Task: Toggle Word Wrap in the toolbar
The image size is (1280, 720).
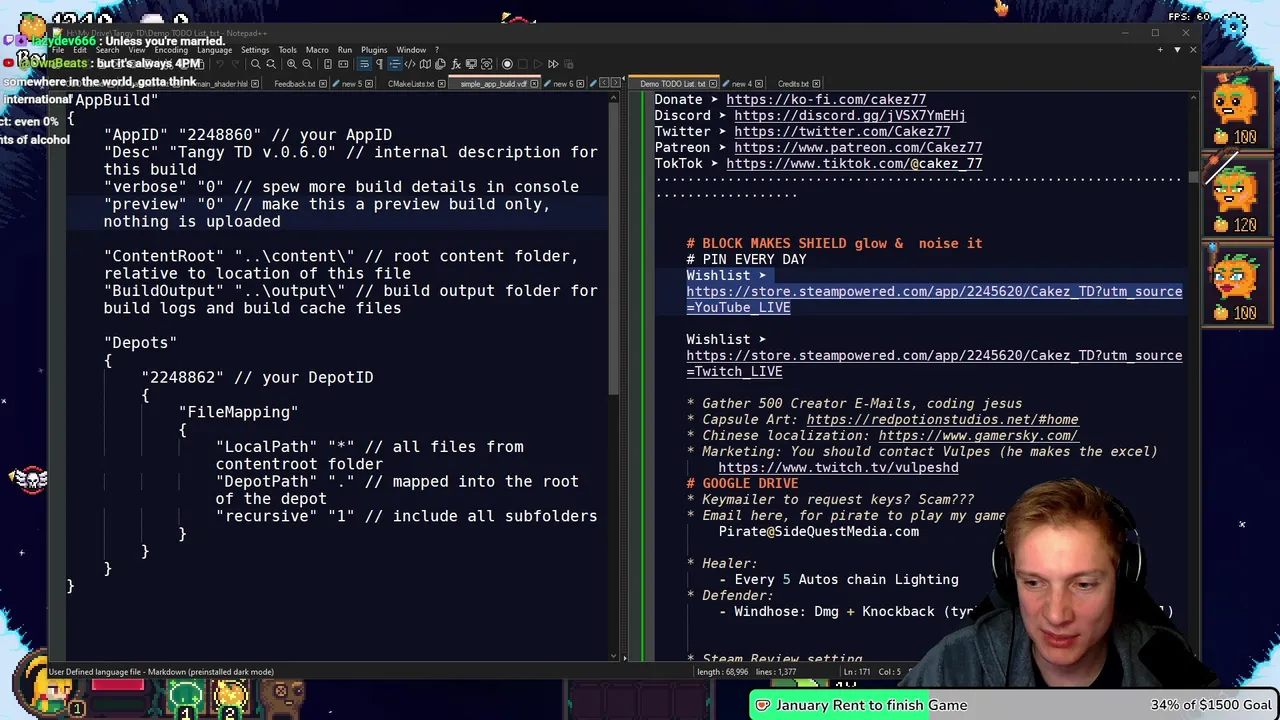Action: (364, 64)
